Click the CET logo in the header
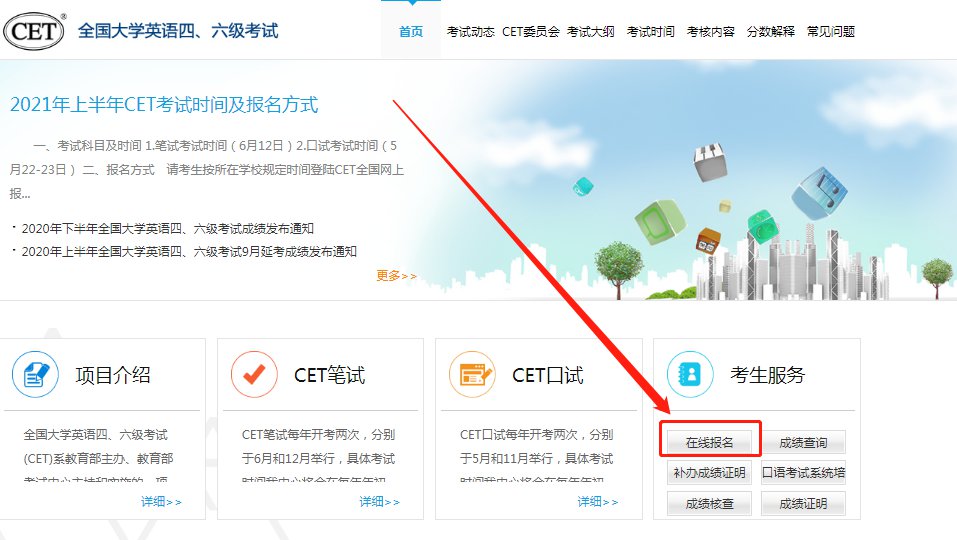This screenshot has height=540, width=957. click(x=34, y=31)
